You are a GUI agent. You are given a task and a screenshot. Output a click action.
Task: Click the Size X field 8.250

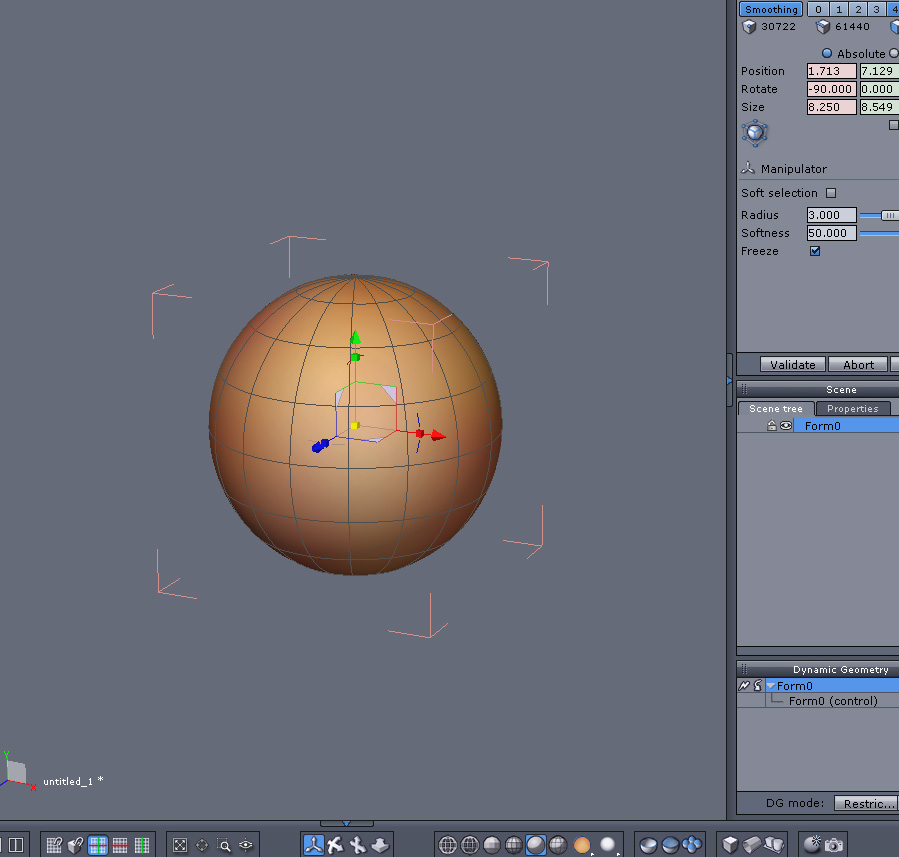pyautogui.click(x=831, y=107)
